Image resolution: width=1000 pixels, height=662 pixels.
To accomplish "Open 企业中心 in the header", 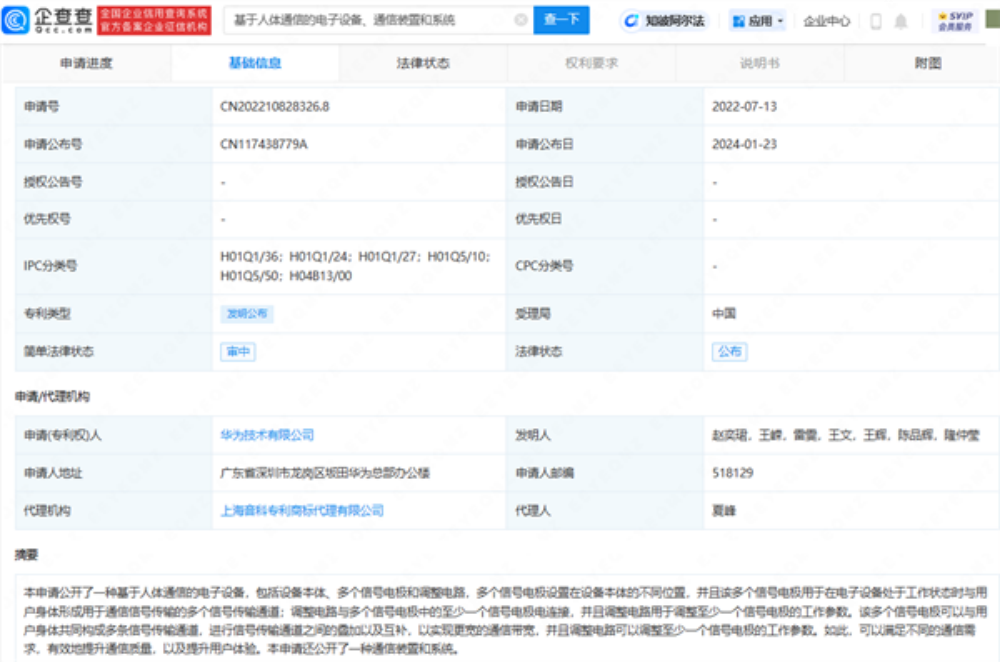I will 827,20.
